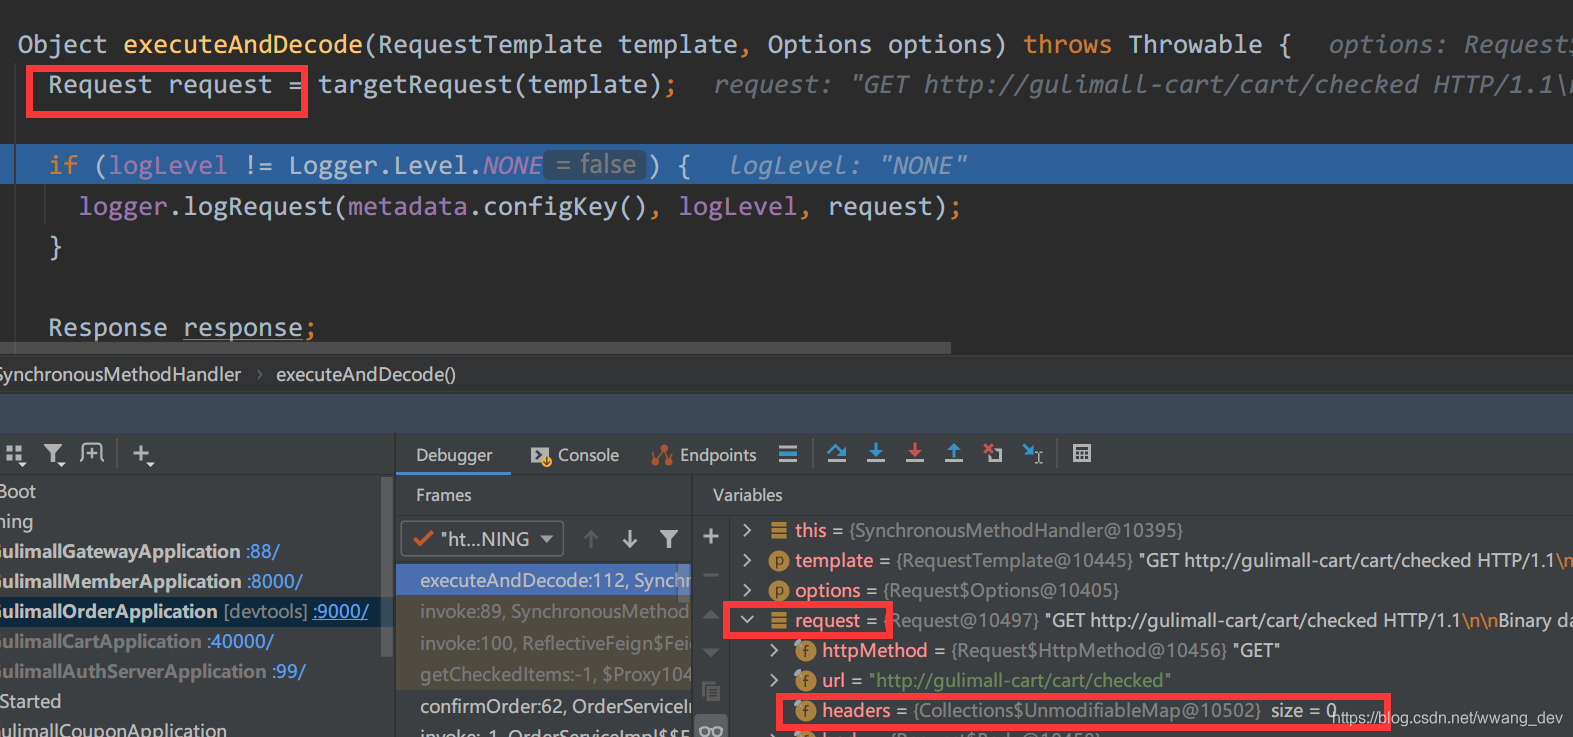Select GulimallCartApplication service
This screenshot has height=737, width=1573.
pos(136,641)
